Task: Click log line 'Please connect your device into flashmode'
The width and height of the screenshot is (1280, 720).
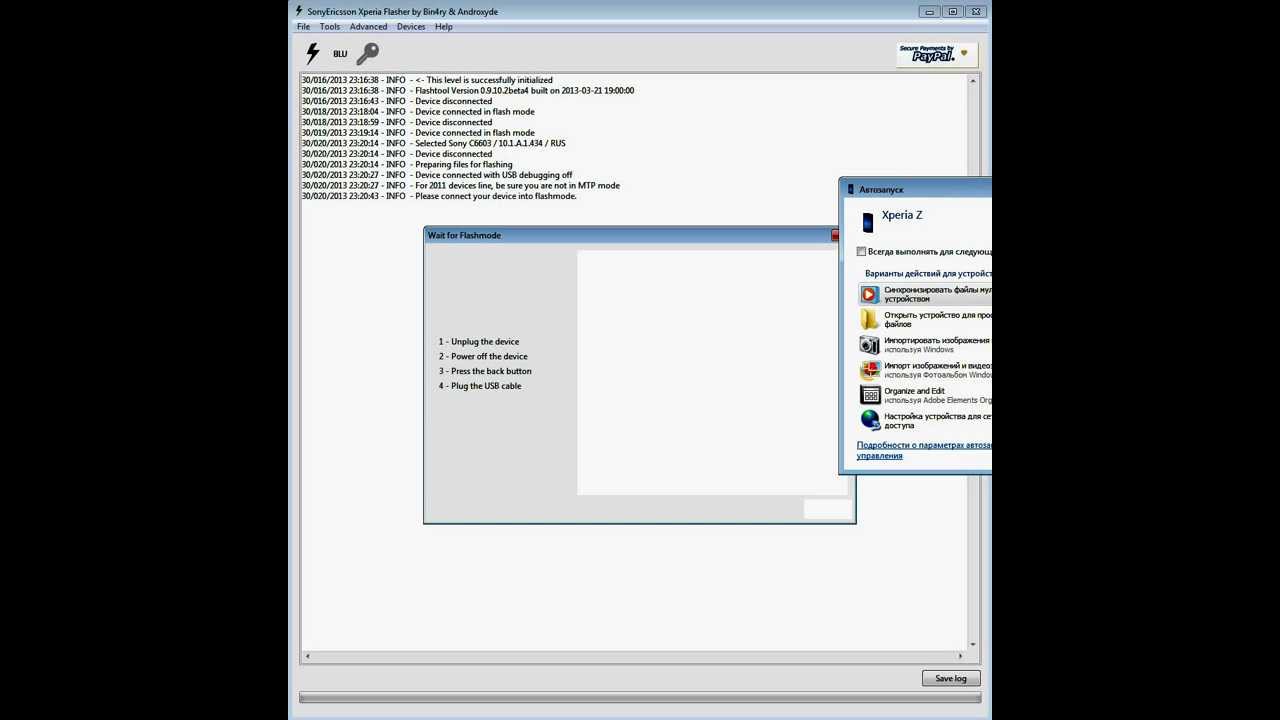Action: (439, 196)
